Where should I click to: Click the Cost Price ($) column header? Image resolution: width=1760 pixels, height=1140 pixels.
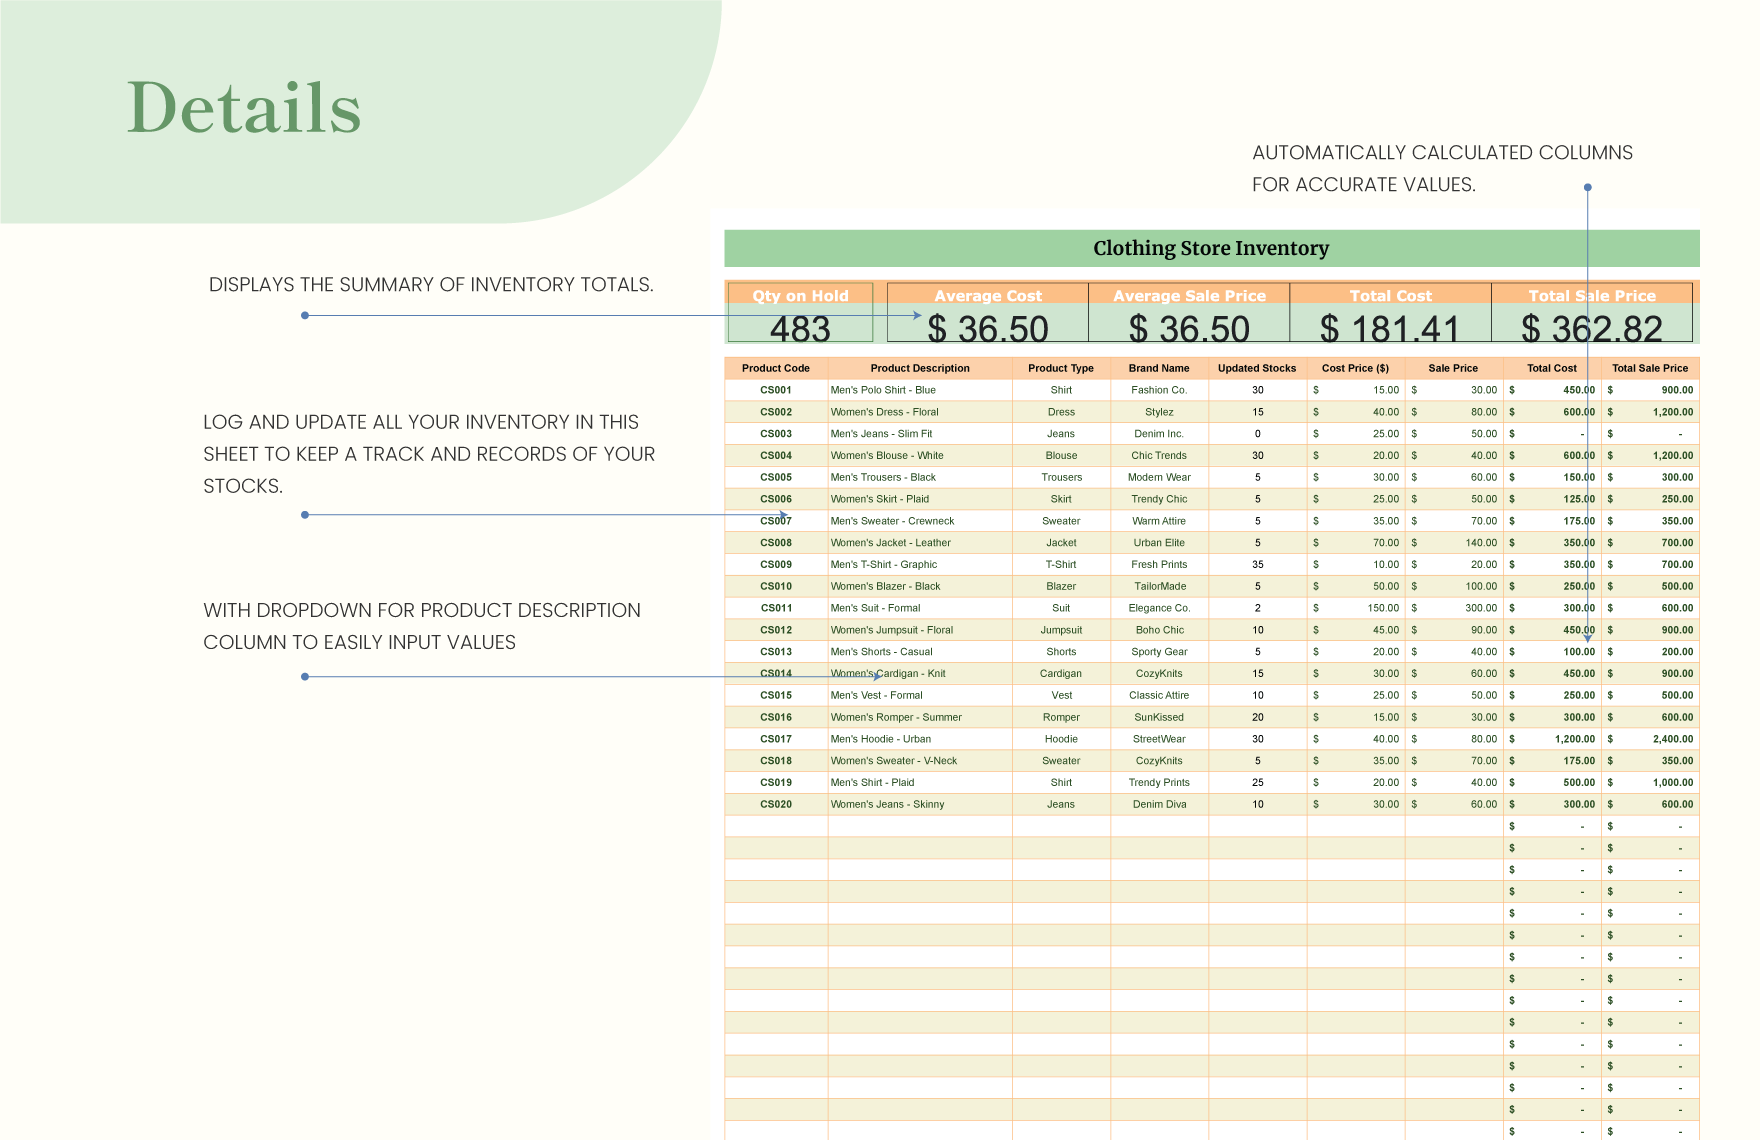point(1355,368)
